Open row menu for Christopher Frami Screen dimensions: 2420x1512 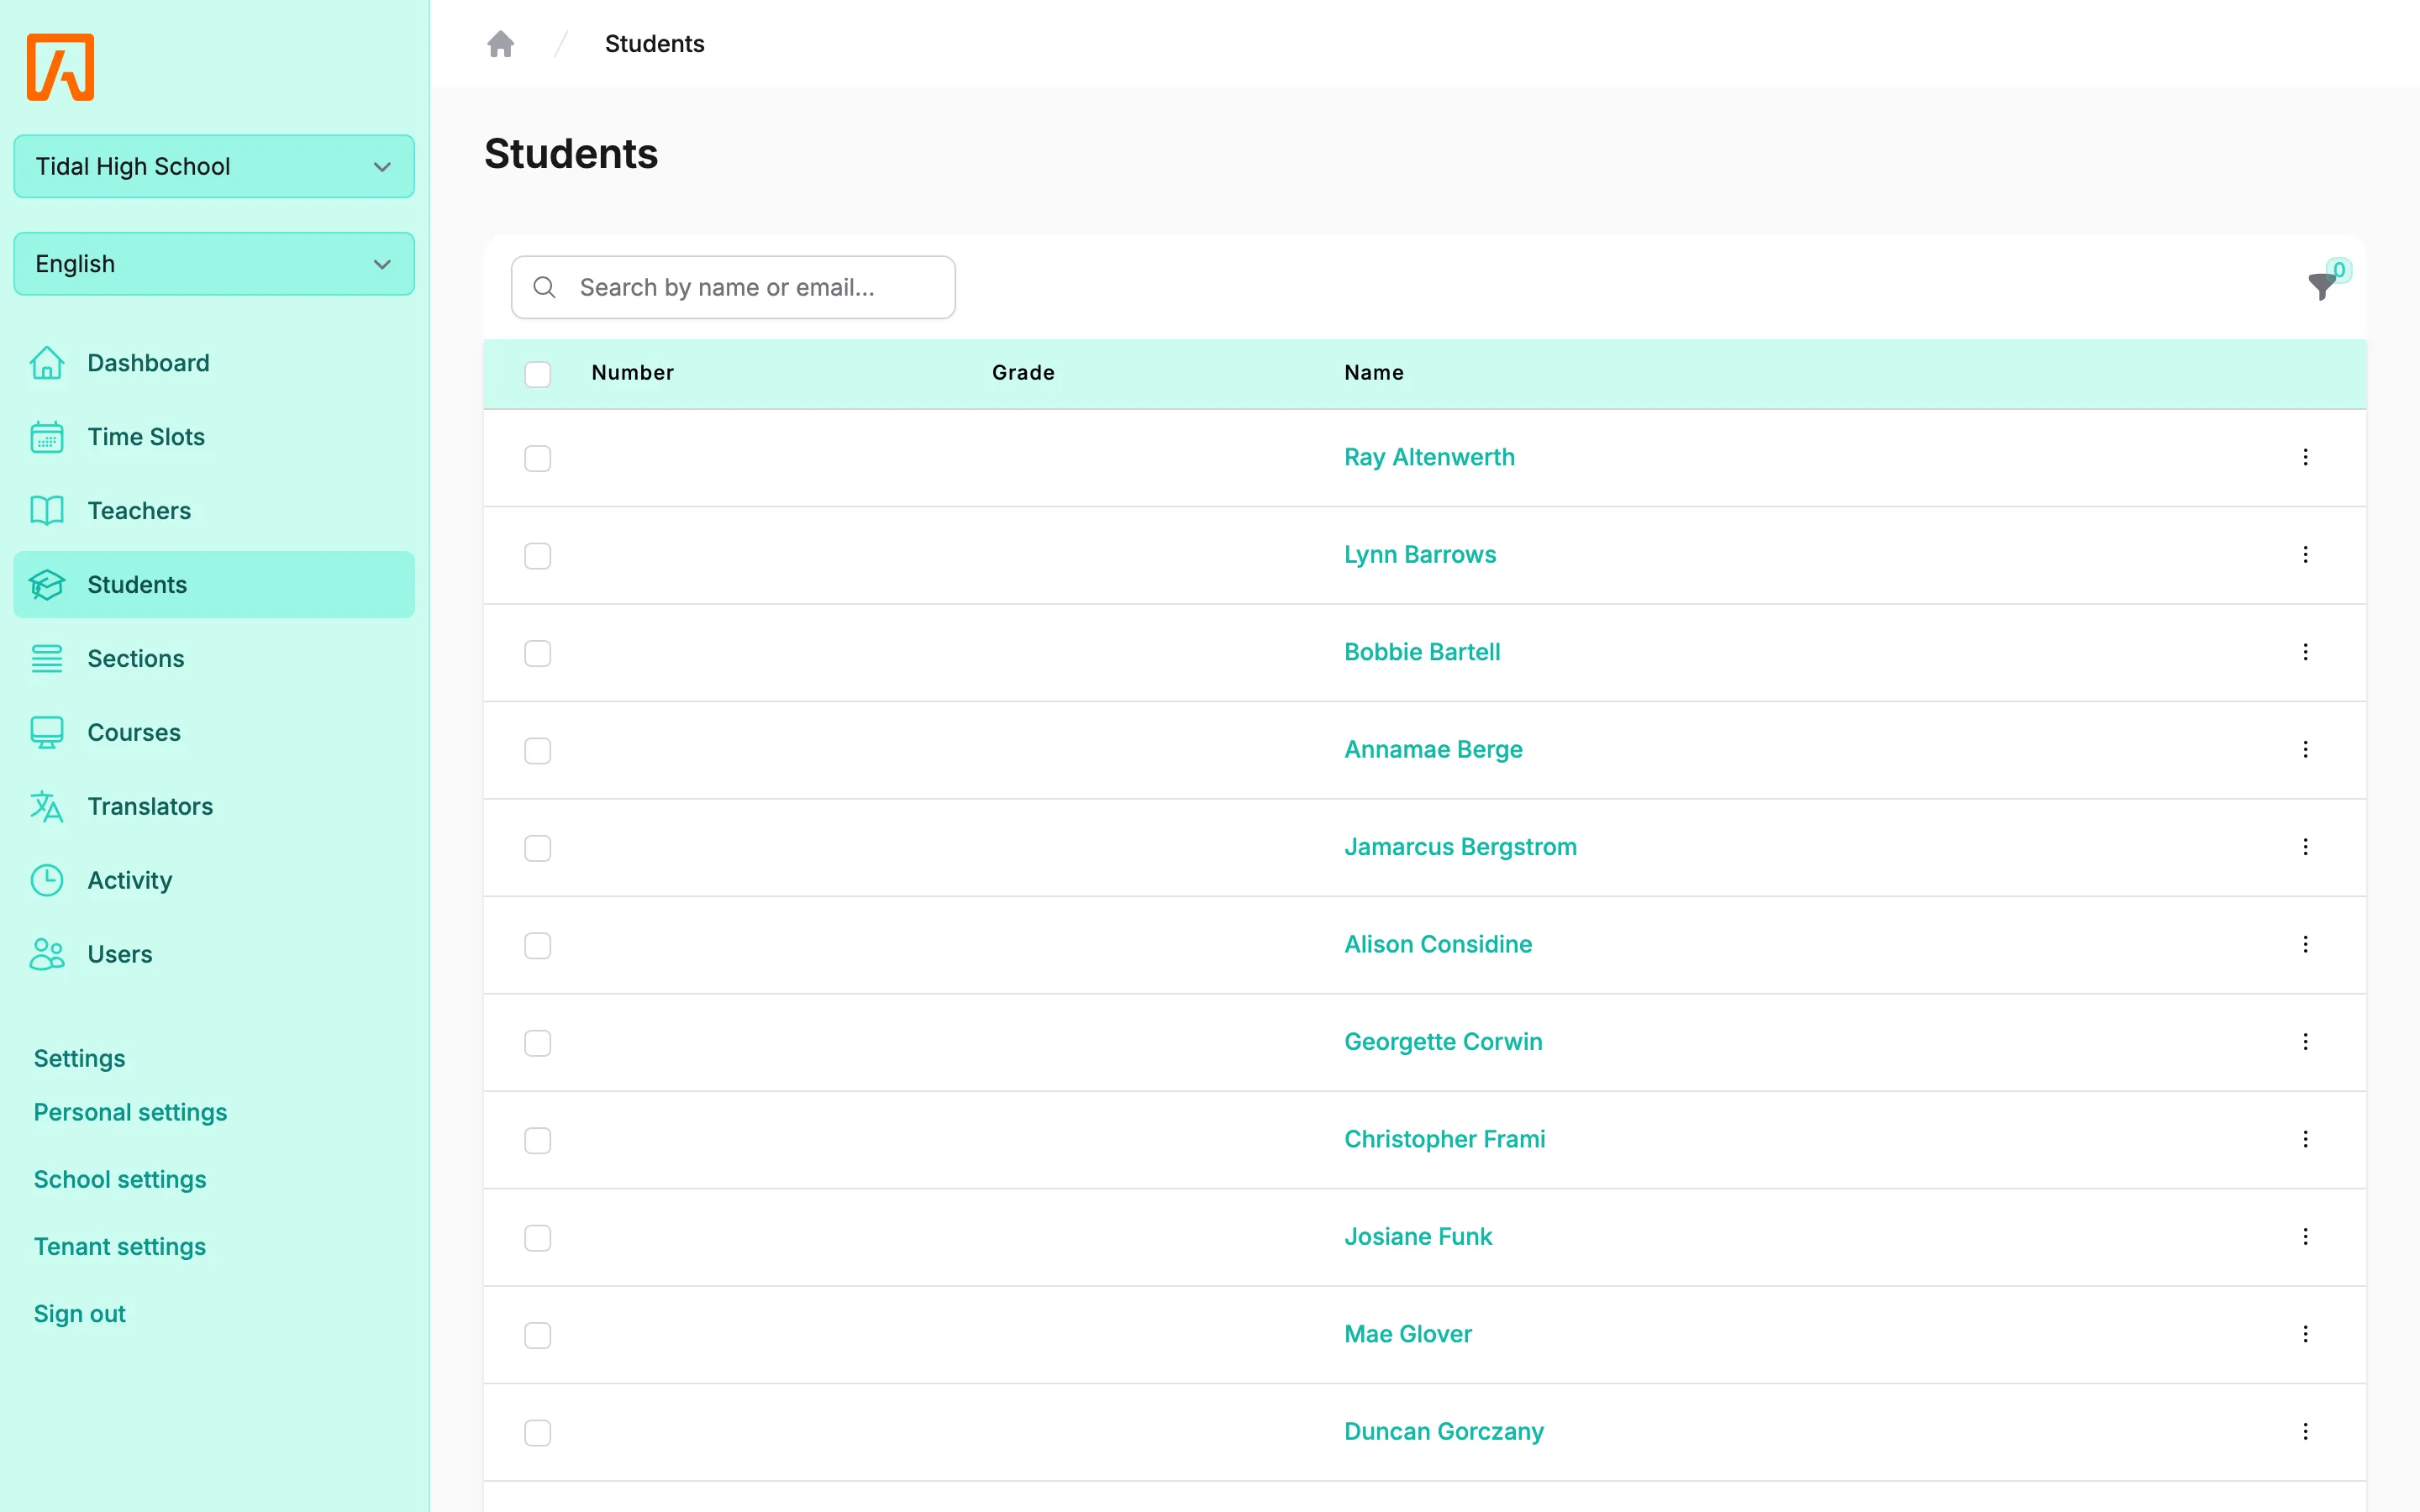click(2305, 1140)
